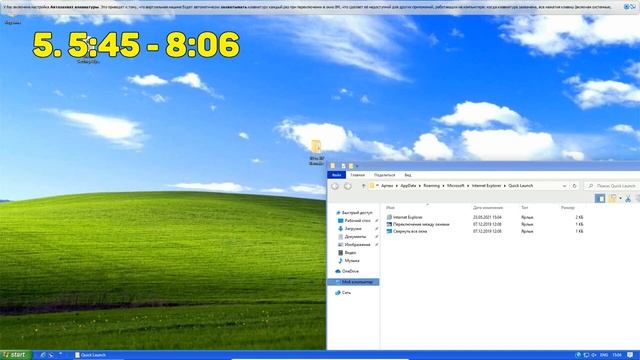Open dropdown arrow beside the folder toolbar icon
The width and height of the screenshot is (640, 360).
point(620,198)
